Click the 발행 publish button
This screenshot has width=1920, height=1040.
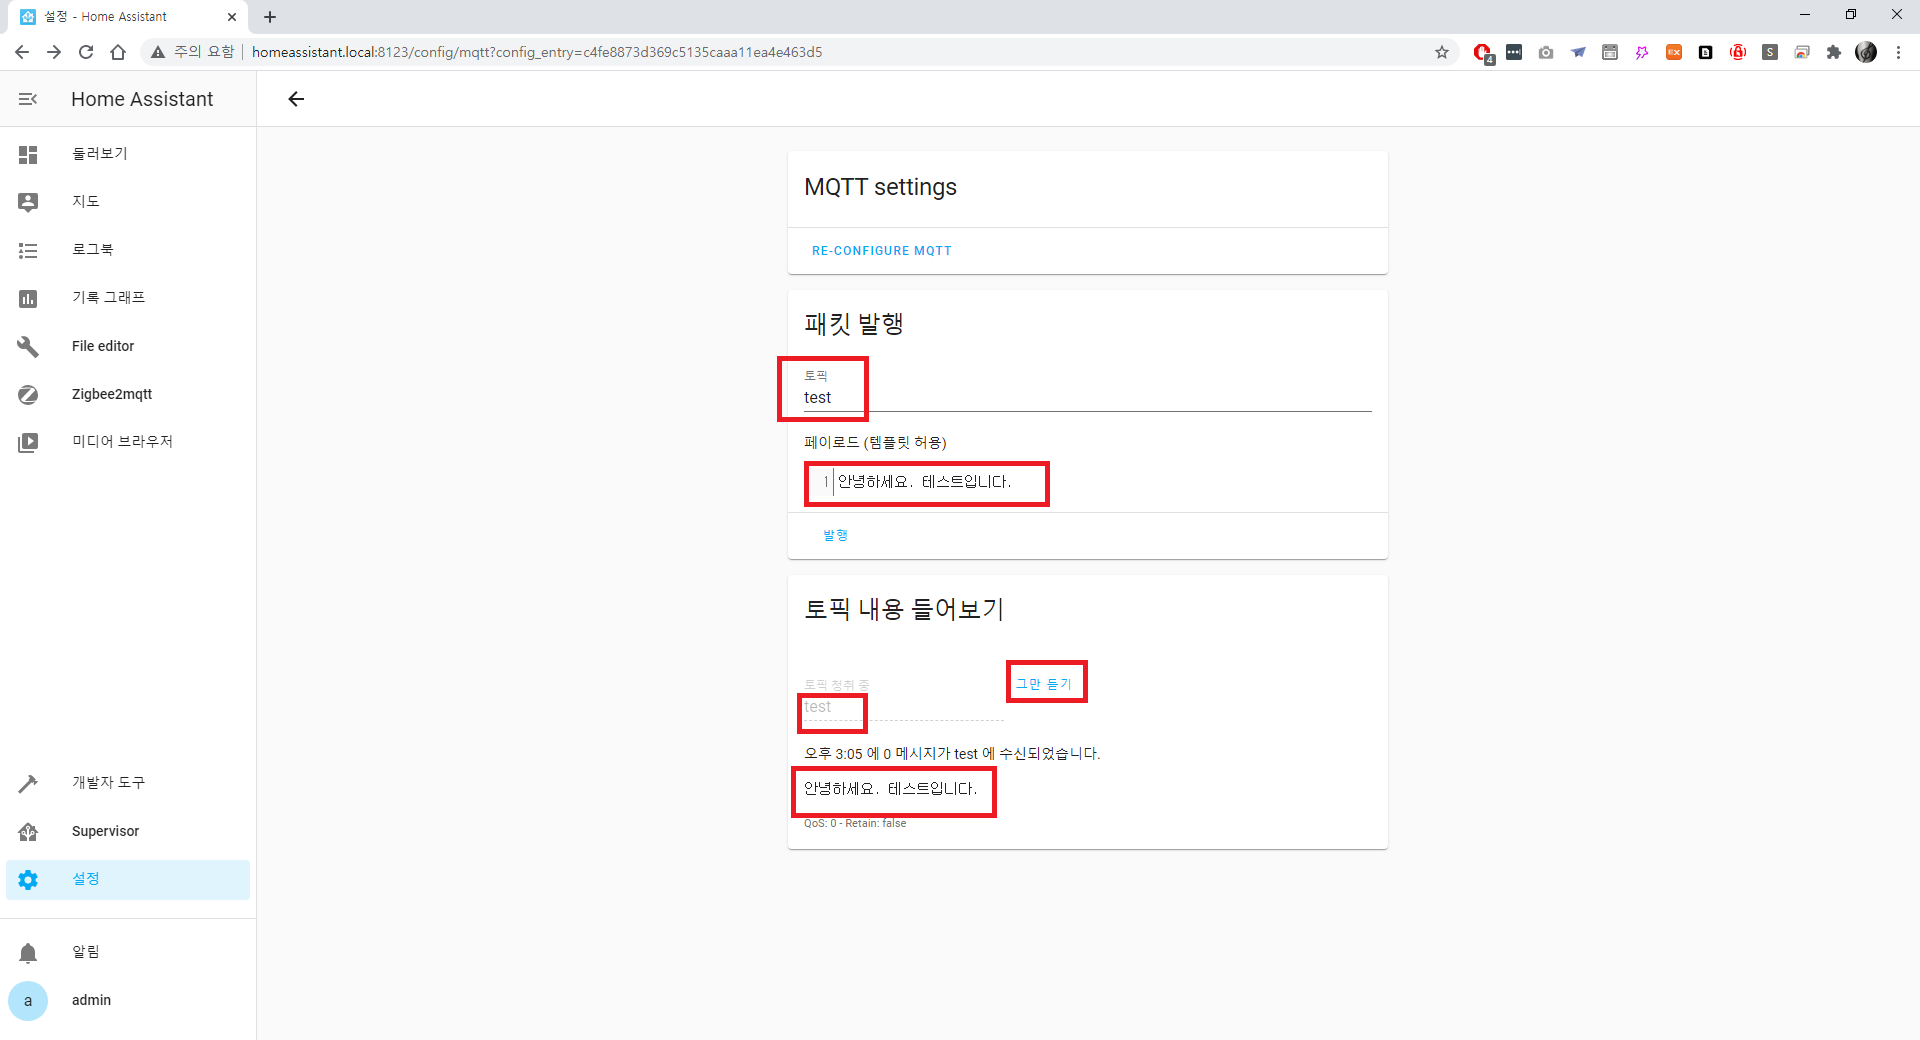tap(835, 535)
